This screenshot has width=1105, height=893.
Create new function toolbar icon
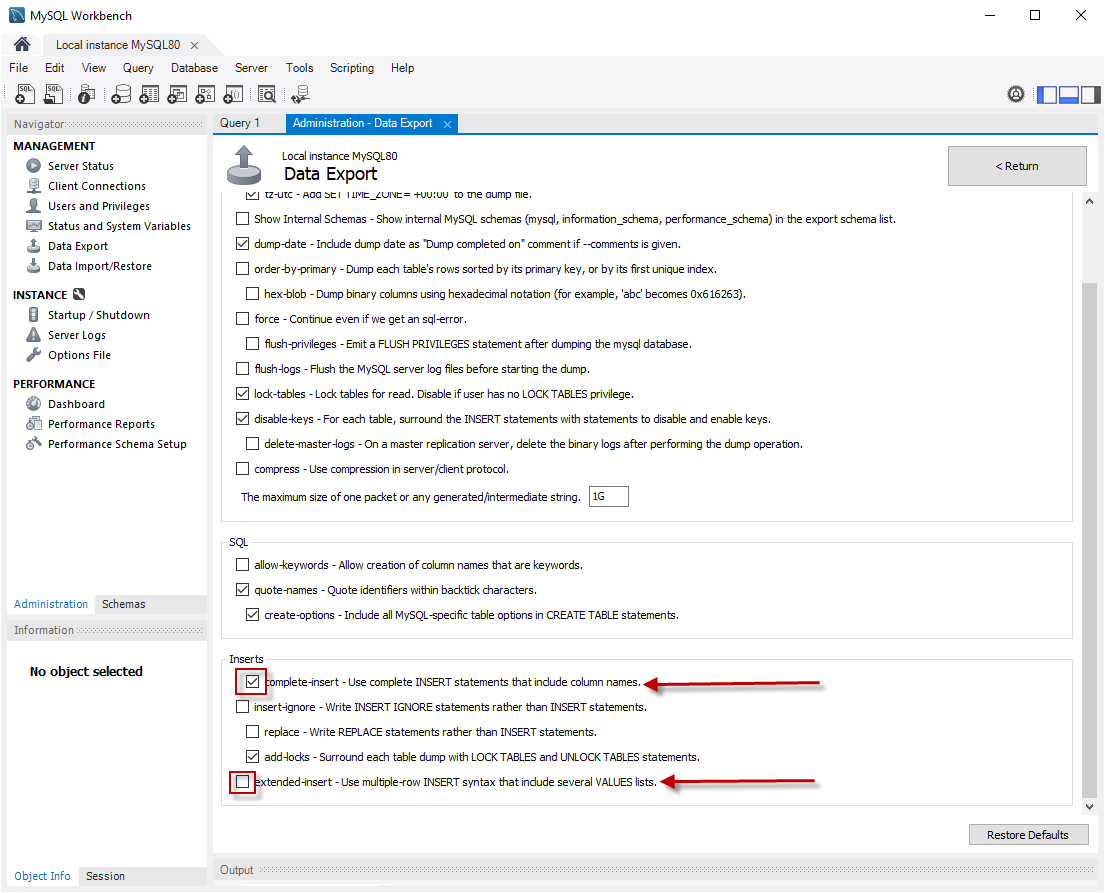pos(233,94)
